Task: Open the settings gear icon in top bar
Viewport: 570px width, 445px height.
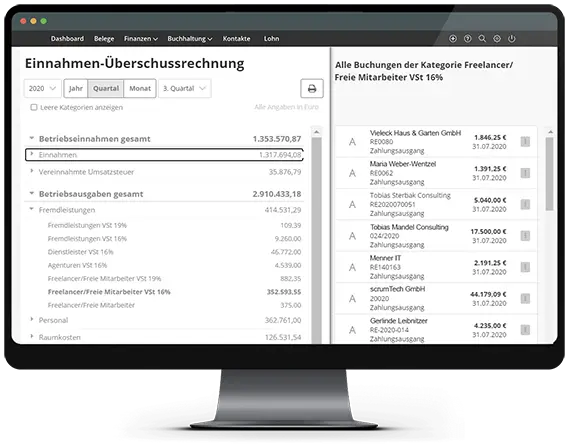Action: 497,39
